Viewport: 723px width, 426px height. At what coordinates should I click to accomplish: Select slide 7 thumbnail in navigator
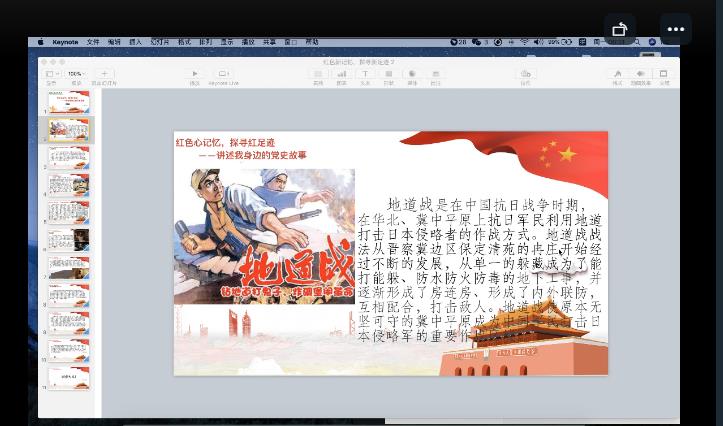click(69, 268)
